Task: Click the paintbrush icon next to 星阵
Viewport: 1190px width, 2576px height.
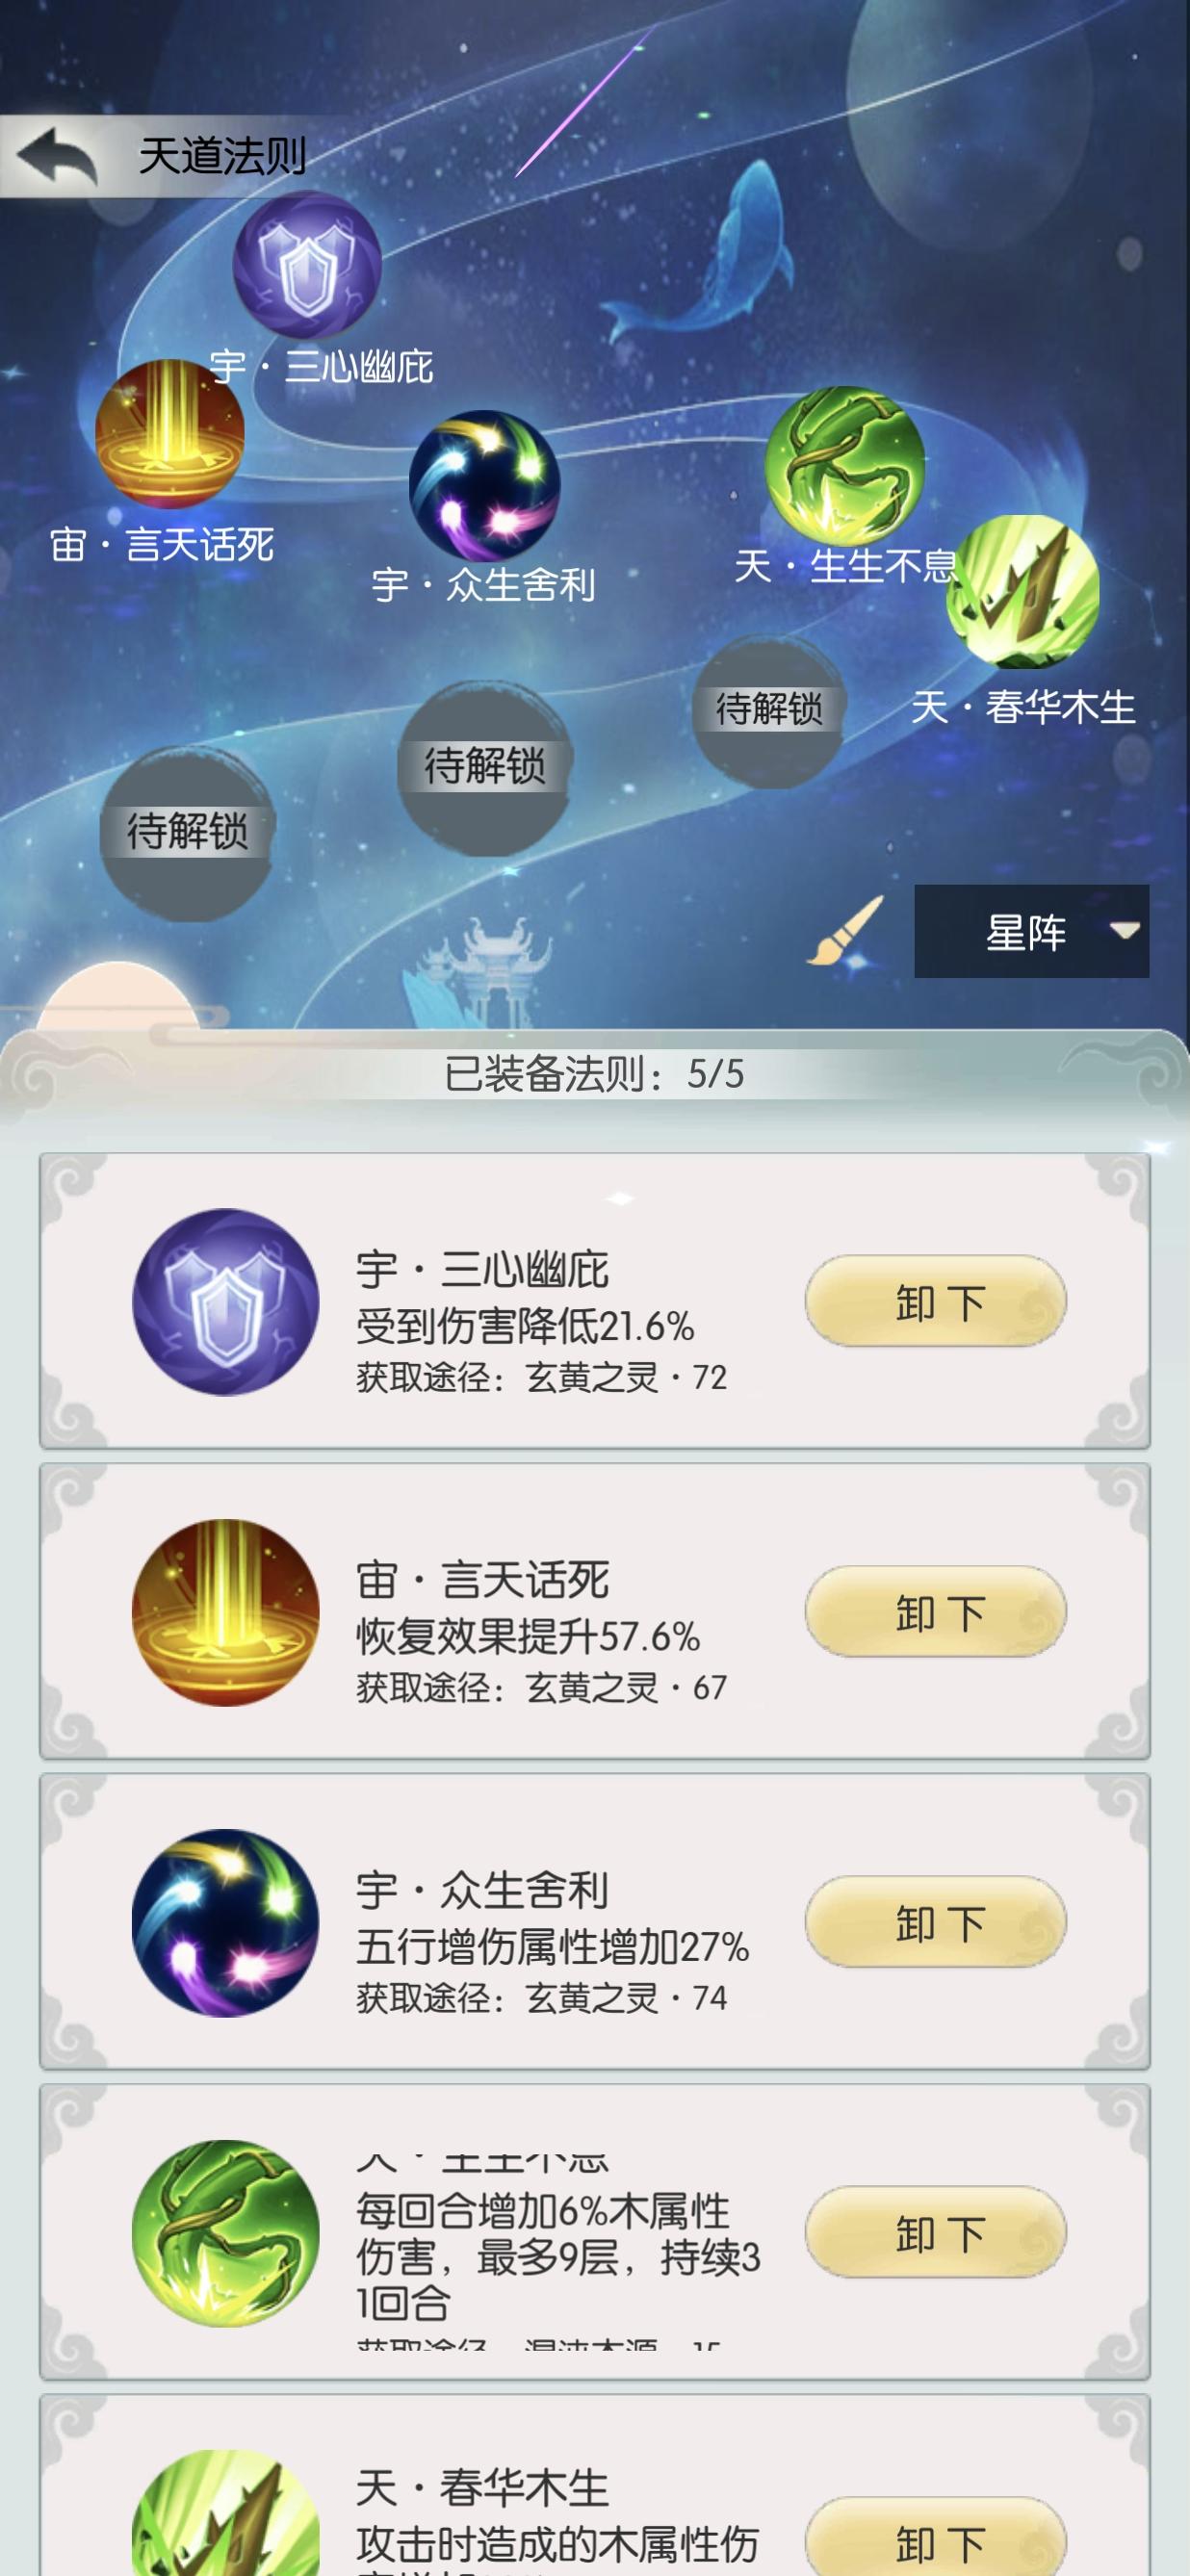Action: [846, 931]
